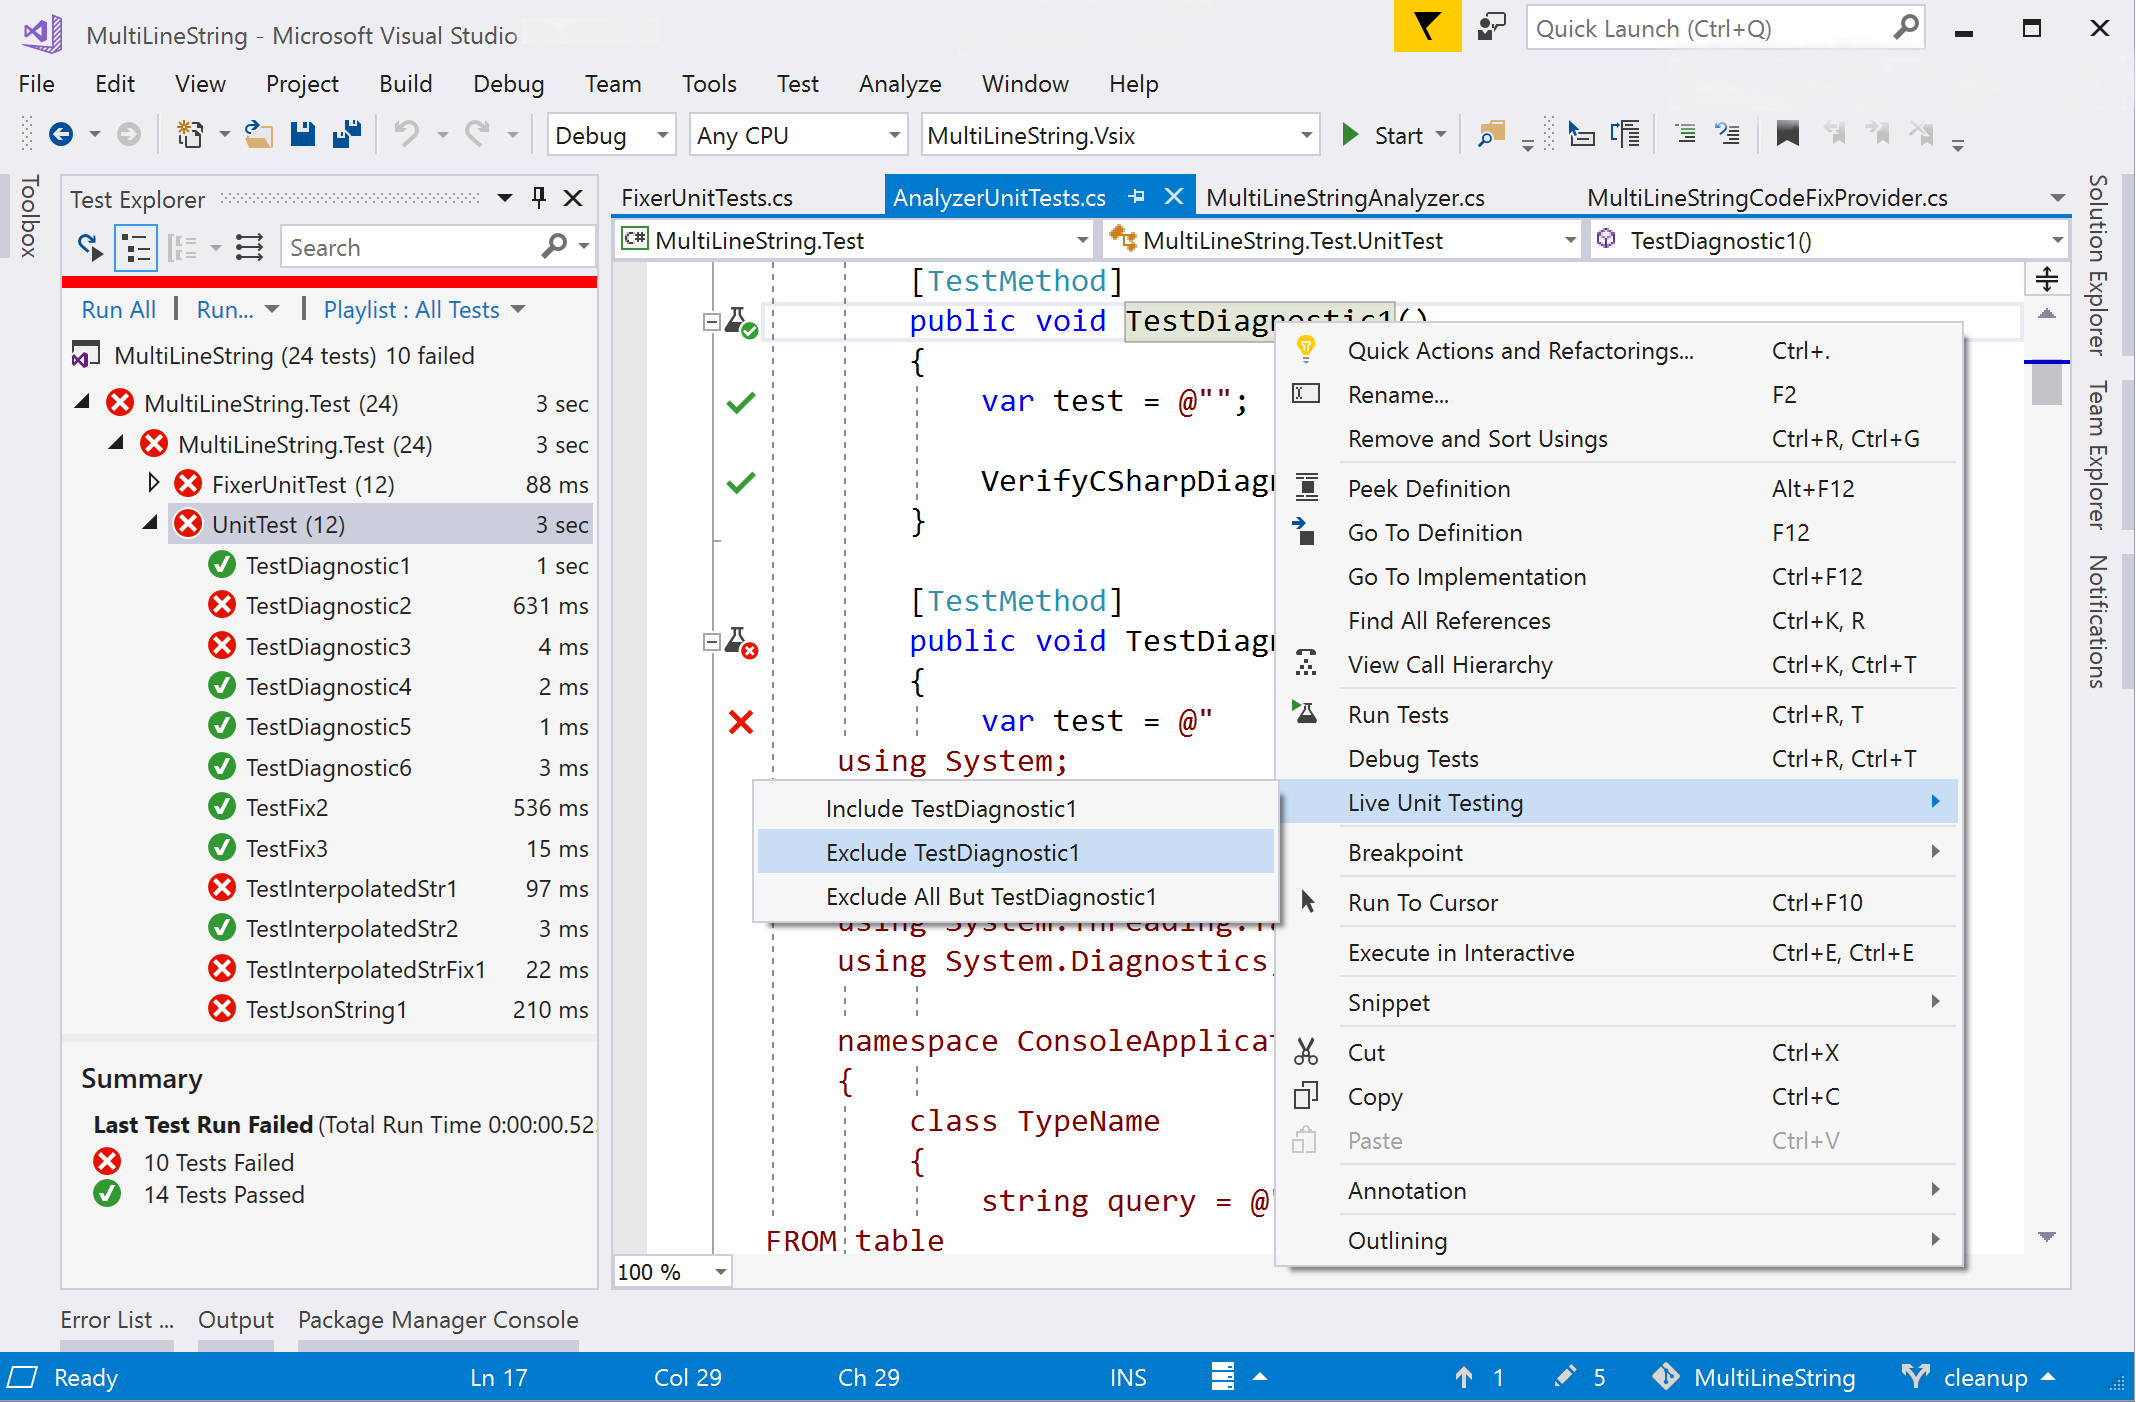This screenshot has width=2136, height=1402.
Task: Click the Go To Definition icon
Action: tap(1304, 534)
